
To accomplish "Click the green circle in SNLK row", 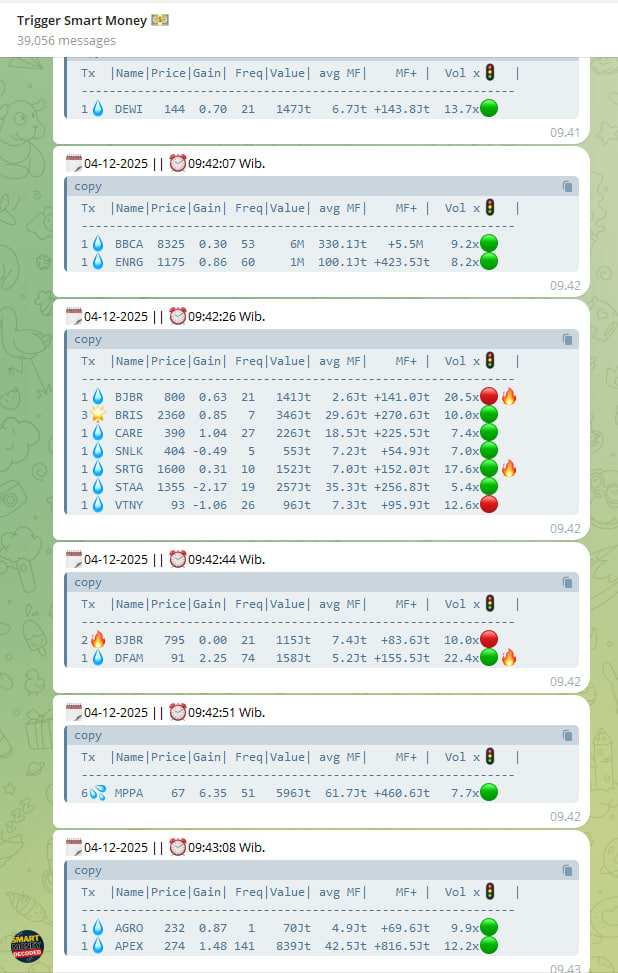I will coord(489,451).
